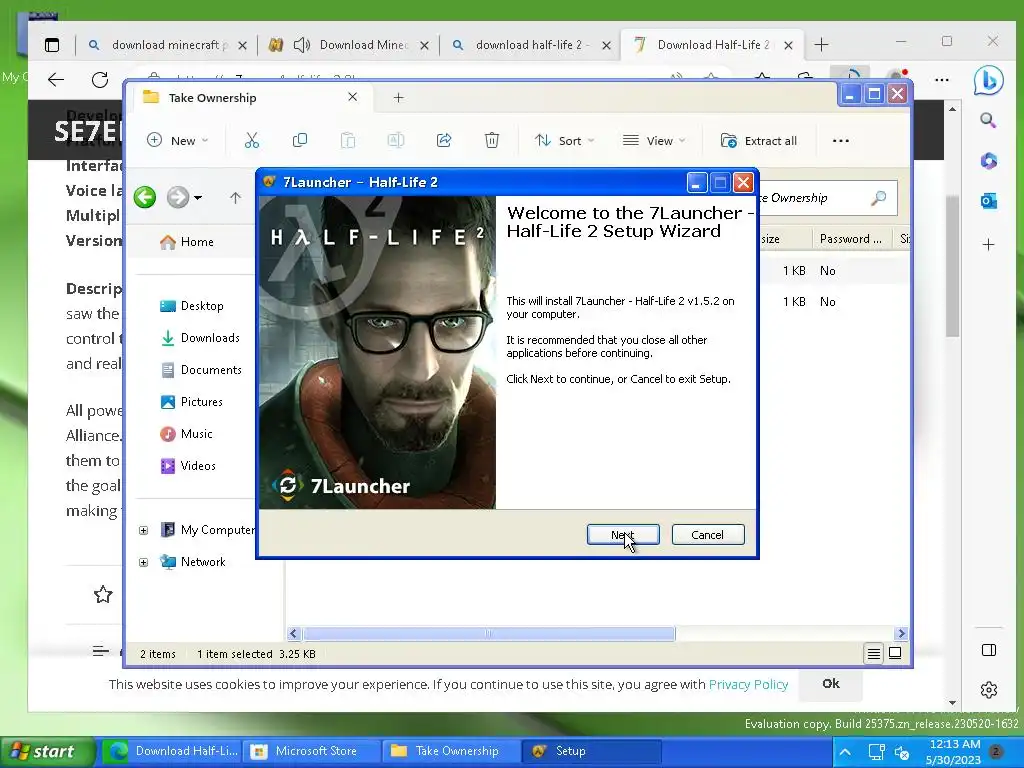
Task: Open Documents in navigation pane
Action: click(x=201, y=370)
